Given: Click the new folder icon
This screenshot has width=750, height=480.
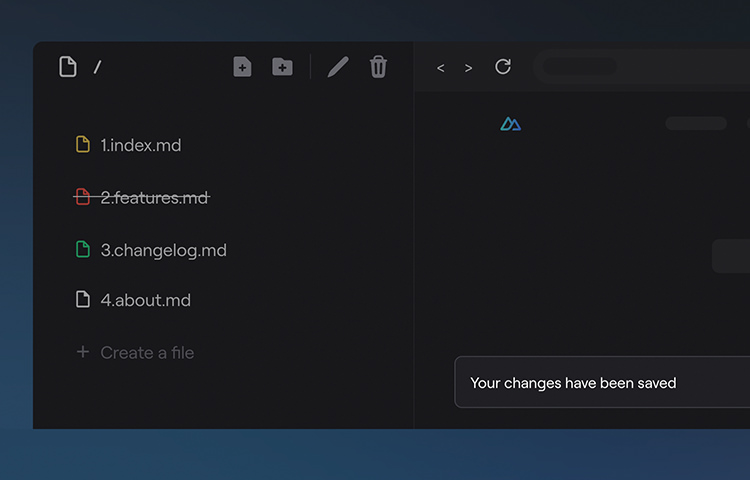Looking at the screenshot, I should pos(282,66).
